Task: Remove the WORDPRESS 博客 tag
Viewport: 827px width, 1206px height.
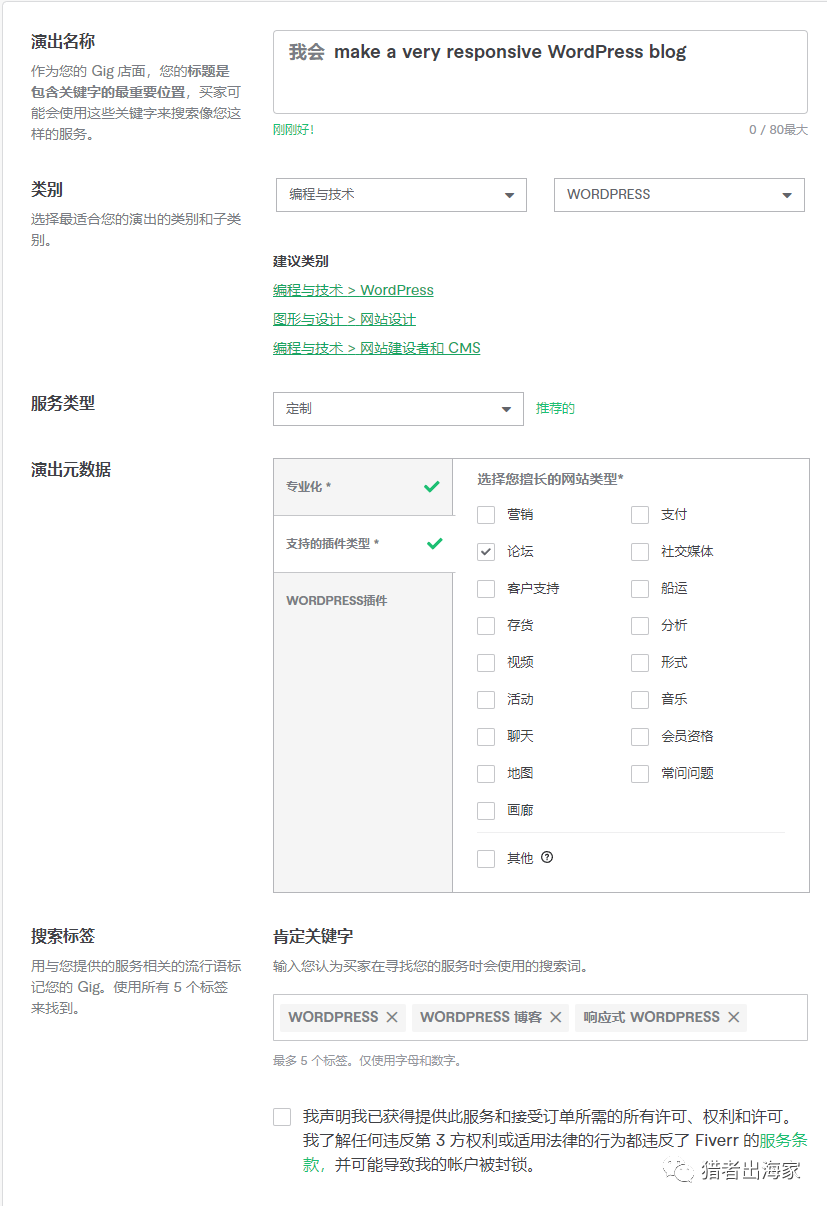Action: pyautogui.click(x=556, y=1017)
